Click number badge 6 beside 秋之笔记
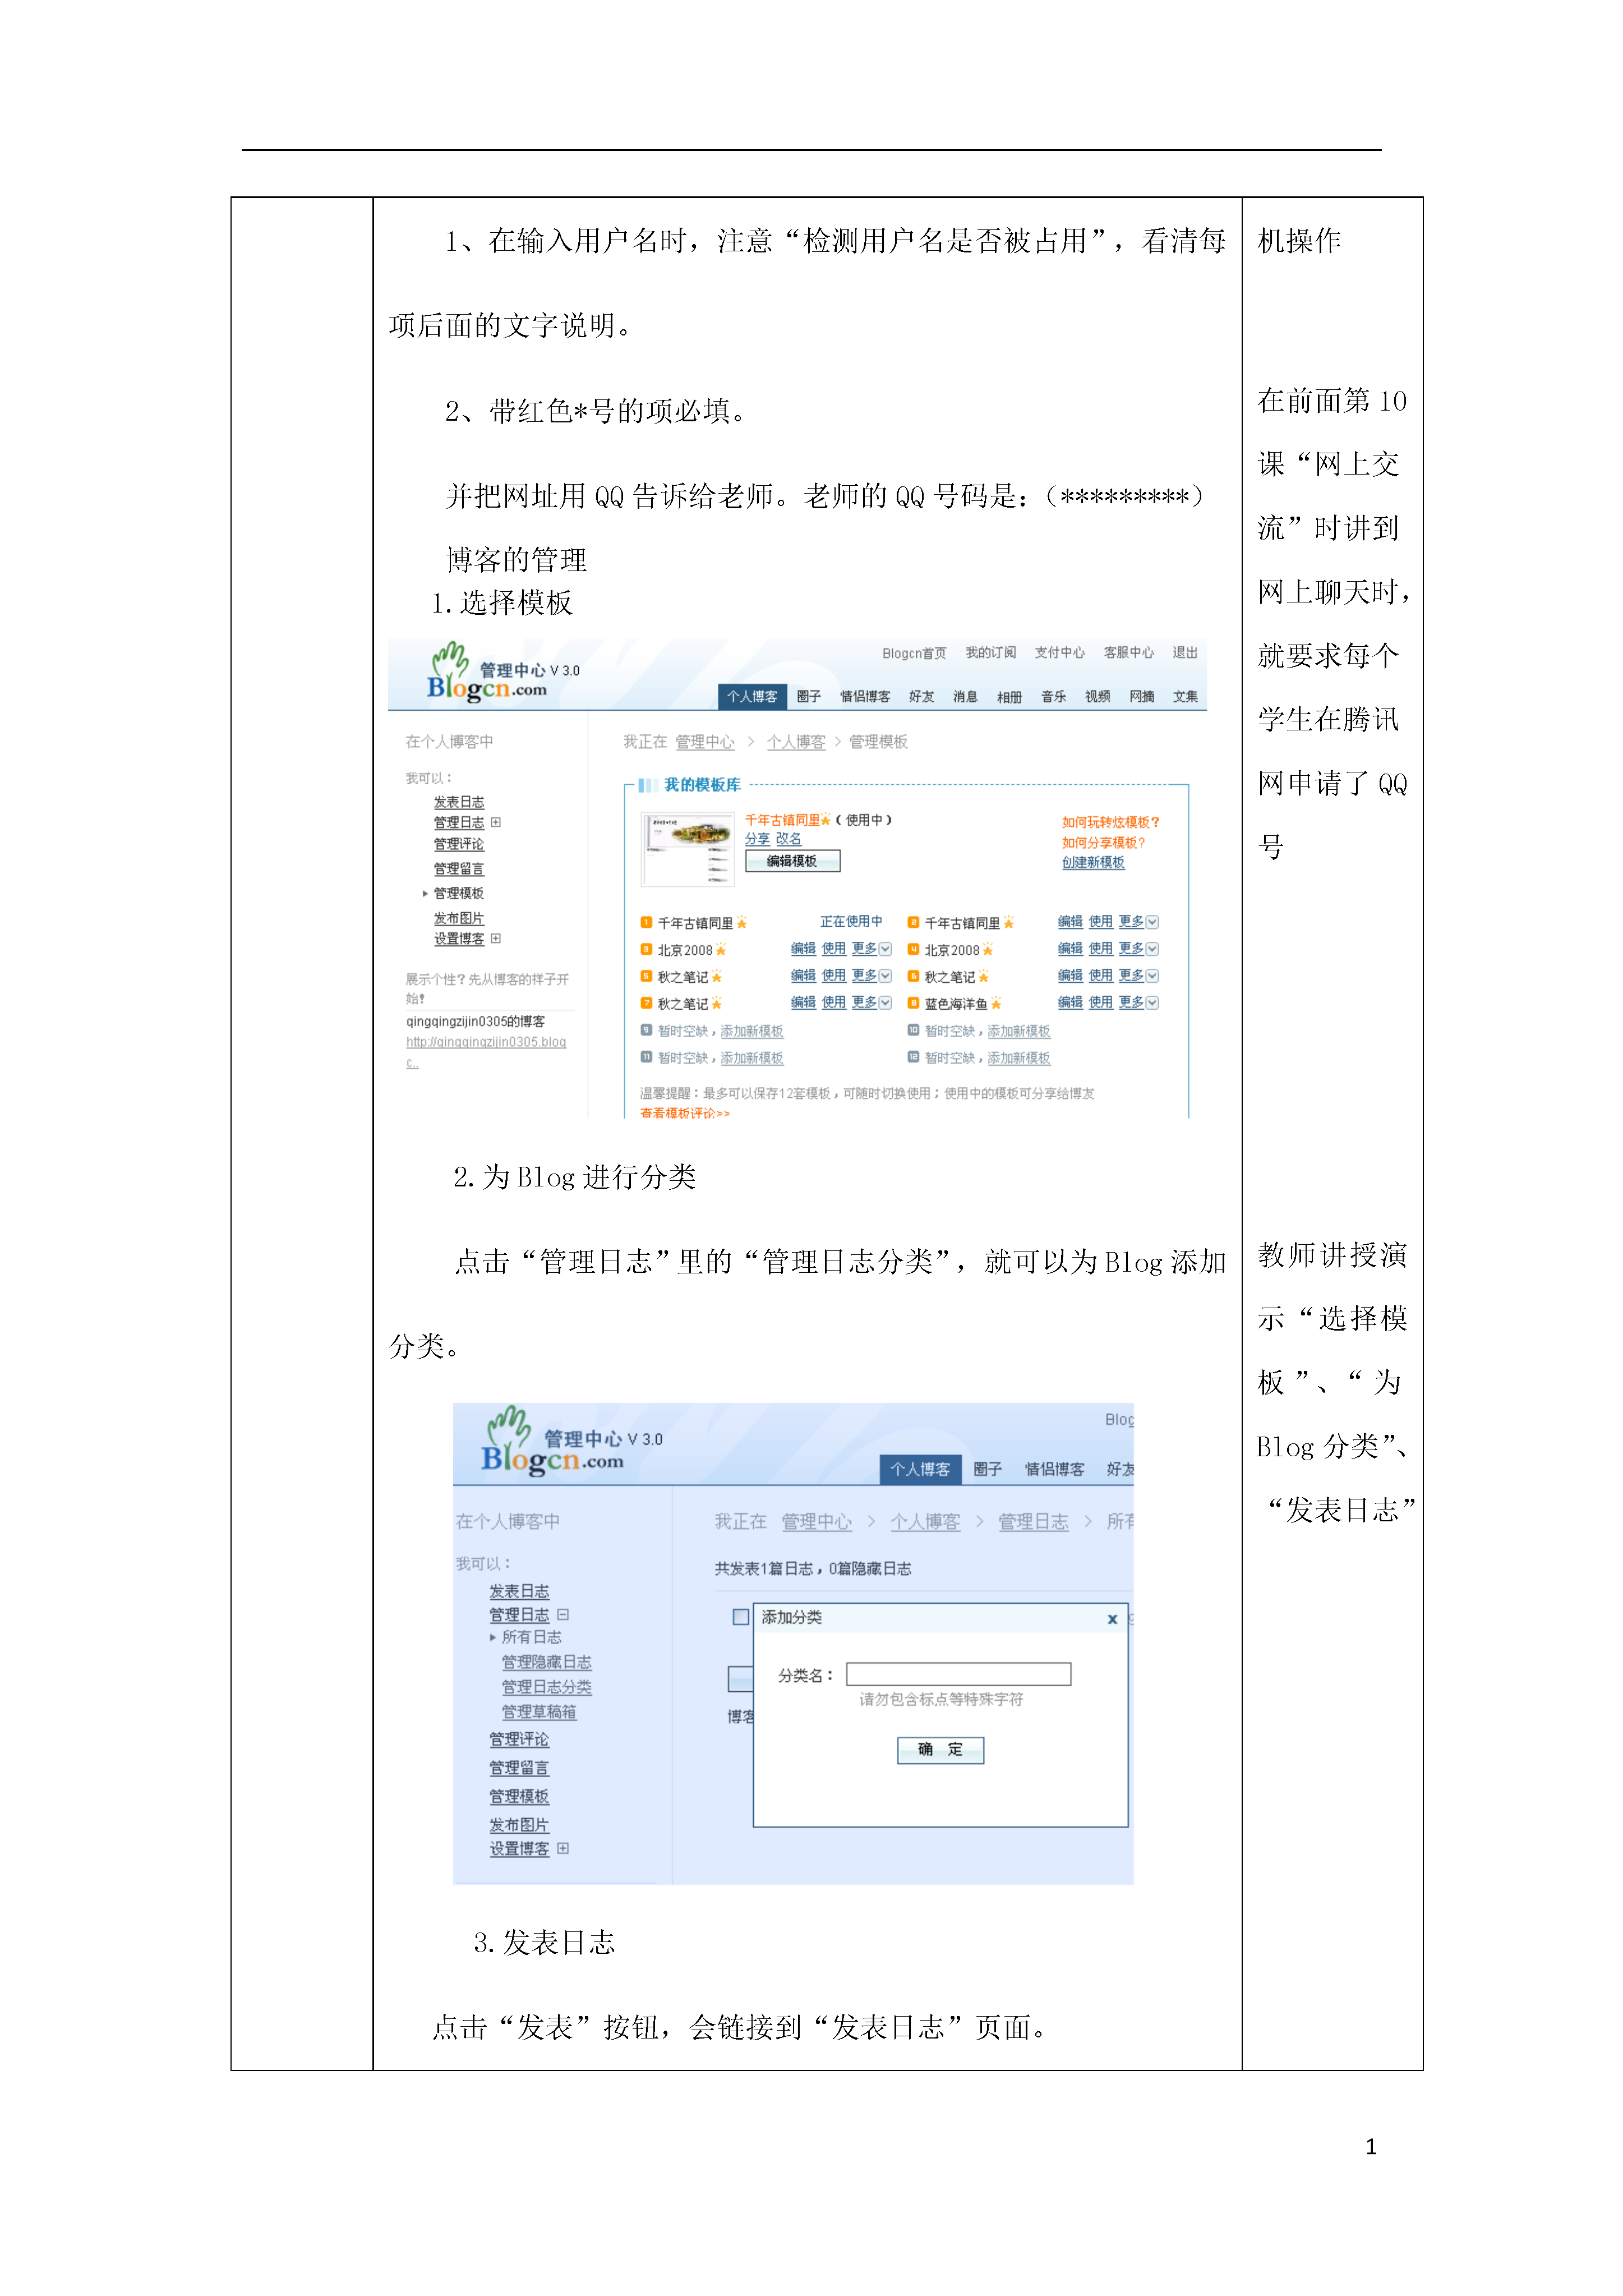This screenshot has width=1623, height=2296. tap(913, 976)
